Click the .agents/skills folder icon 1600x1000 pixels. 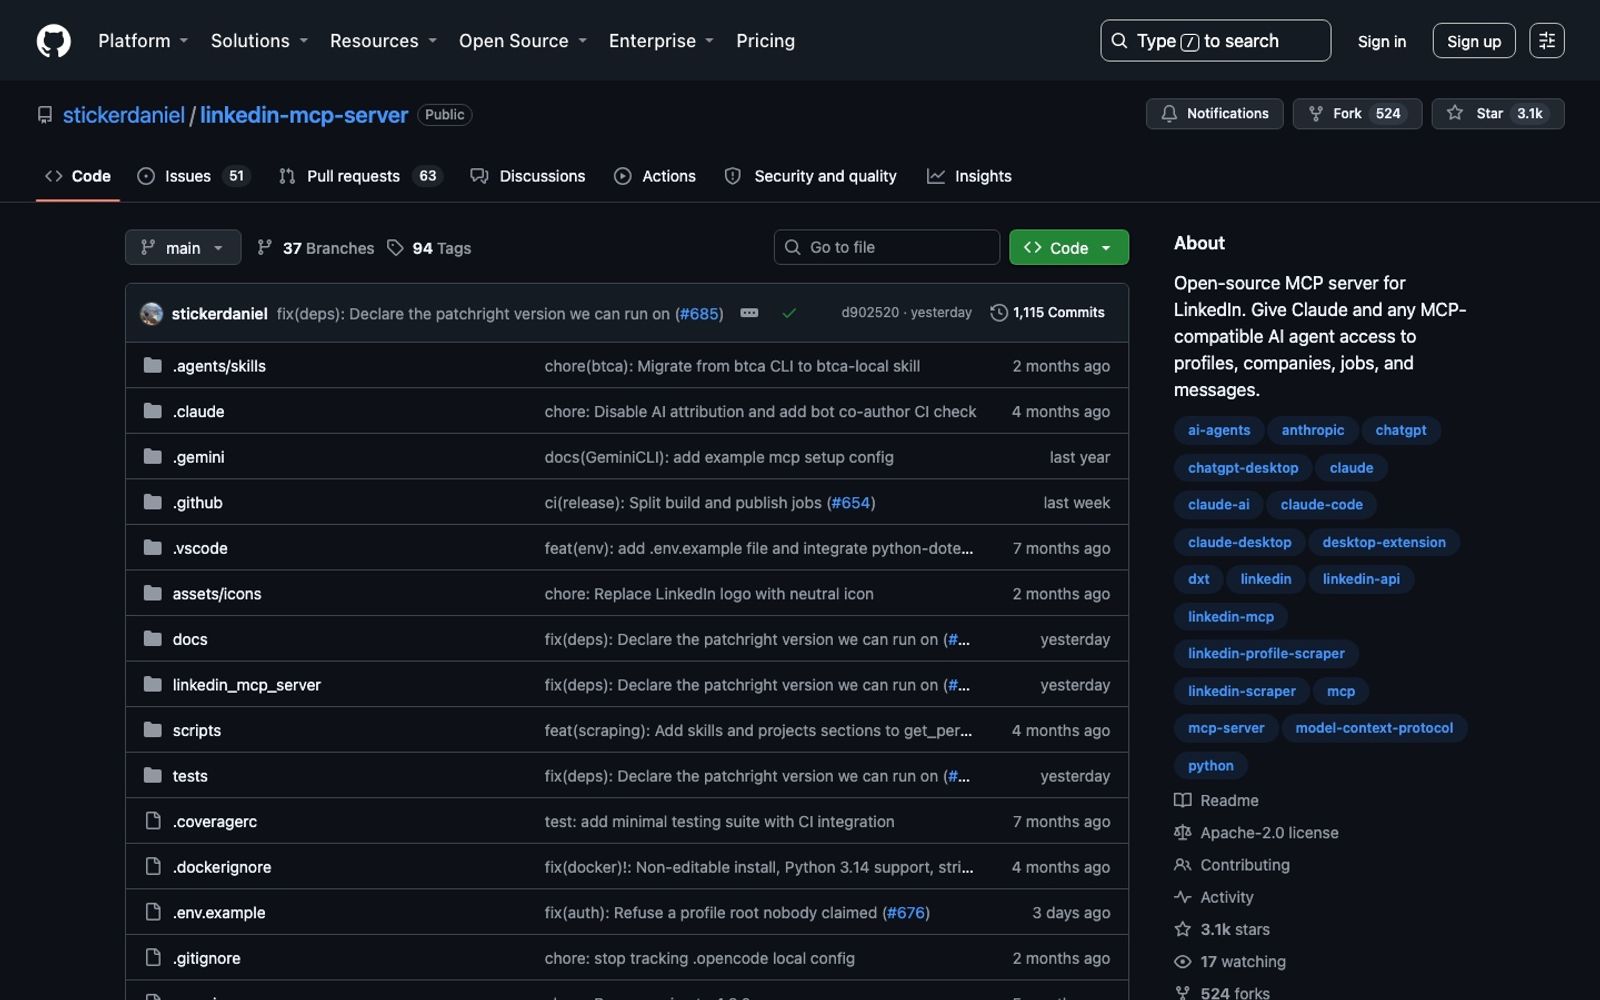click(152, 366)
